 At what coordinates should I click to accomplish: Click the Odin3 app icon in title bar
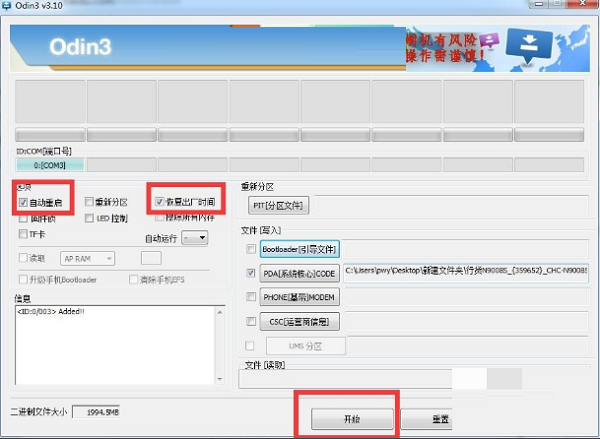[x=9, y=8]
